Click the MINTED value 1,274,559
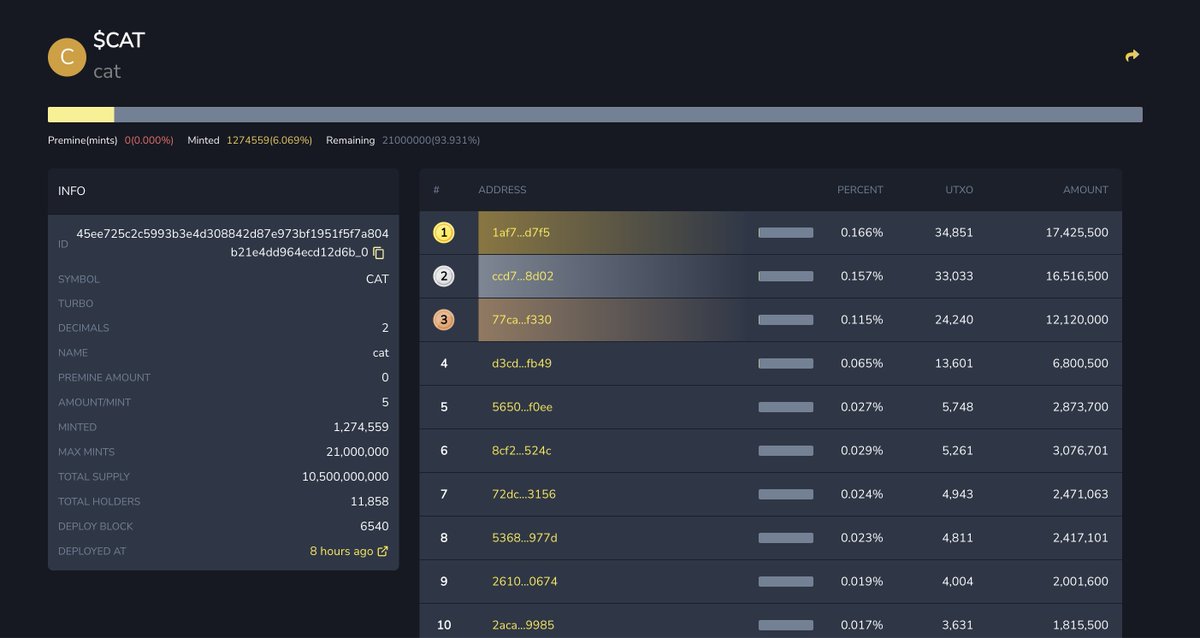The height and width of the screenshot is (638, 1200). tap(361, 427)
